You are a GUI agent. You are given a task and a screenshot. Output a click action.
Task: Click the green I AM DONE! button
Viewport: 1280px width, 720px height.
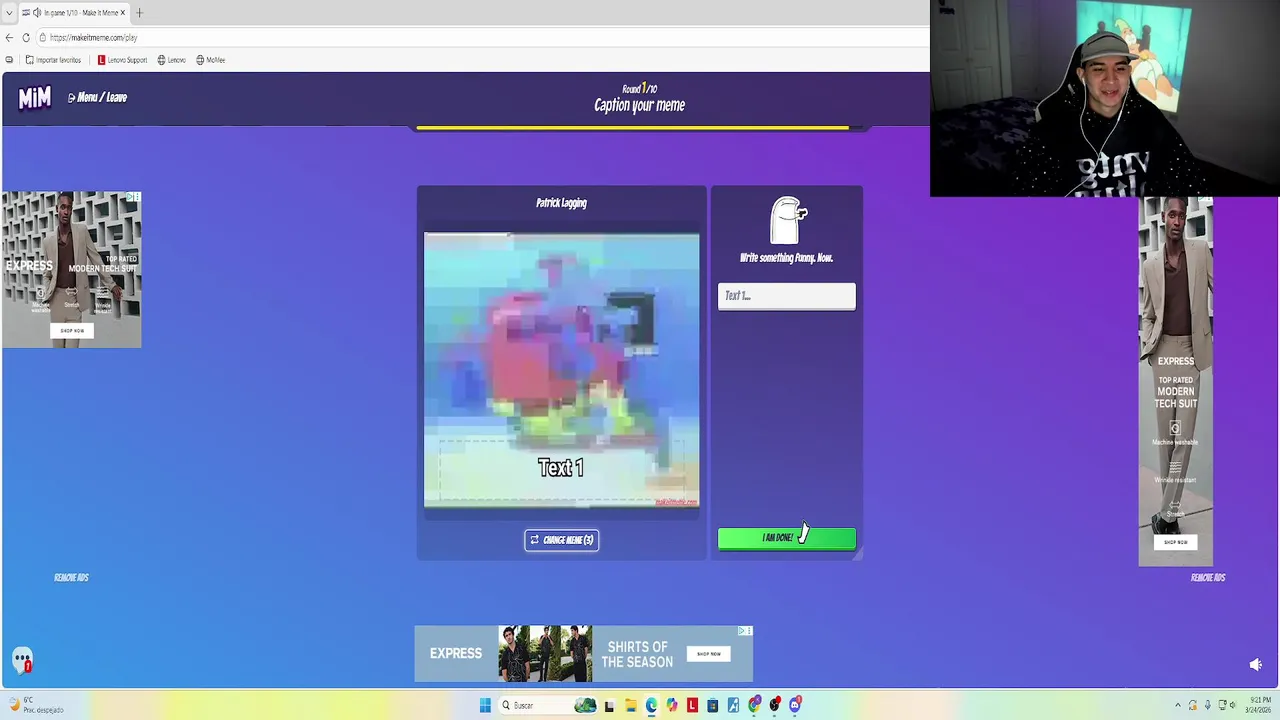[x=786, y=538]
